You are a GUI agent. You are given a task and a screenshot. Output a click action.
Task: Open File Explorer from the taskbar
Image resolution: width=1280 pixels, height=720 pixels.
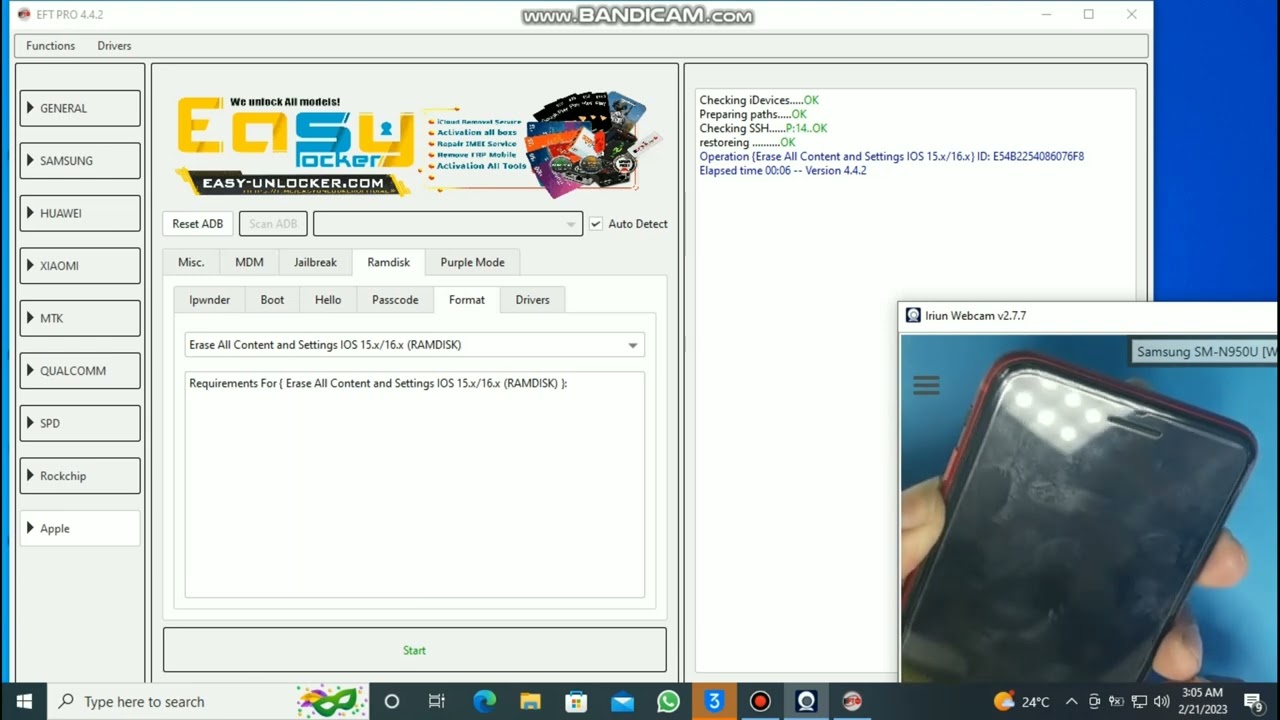pos(530,701)
